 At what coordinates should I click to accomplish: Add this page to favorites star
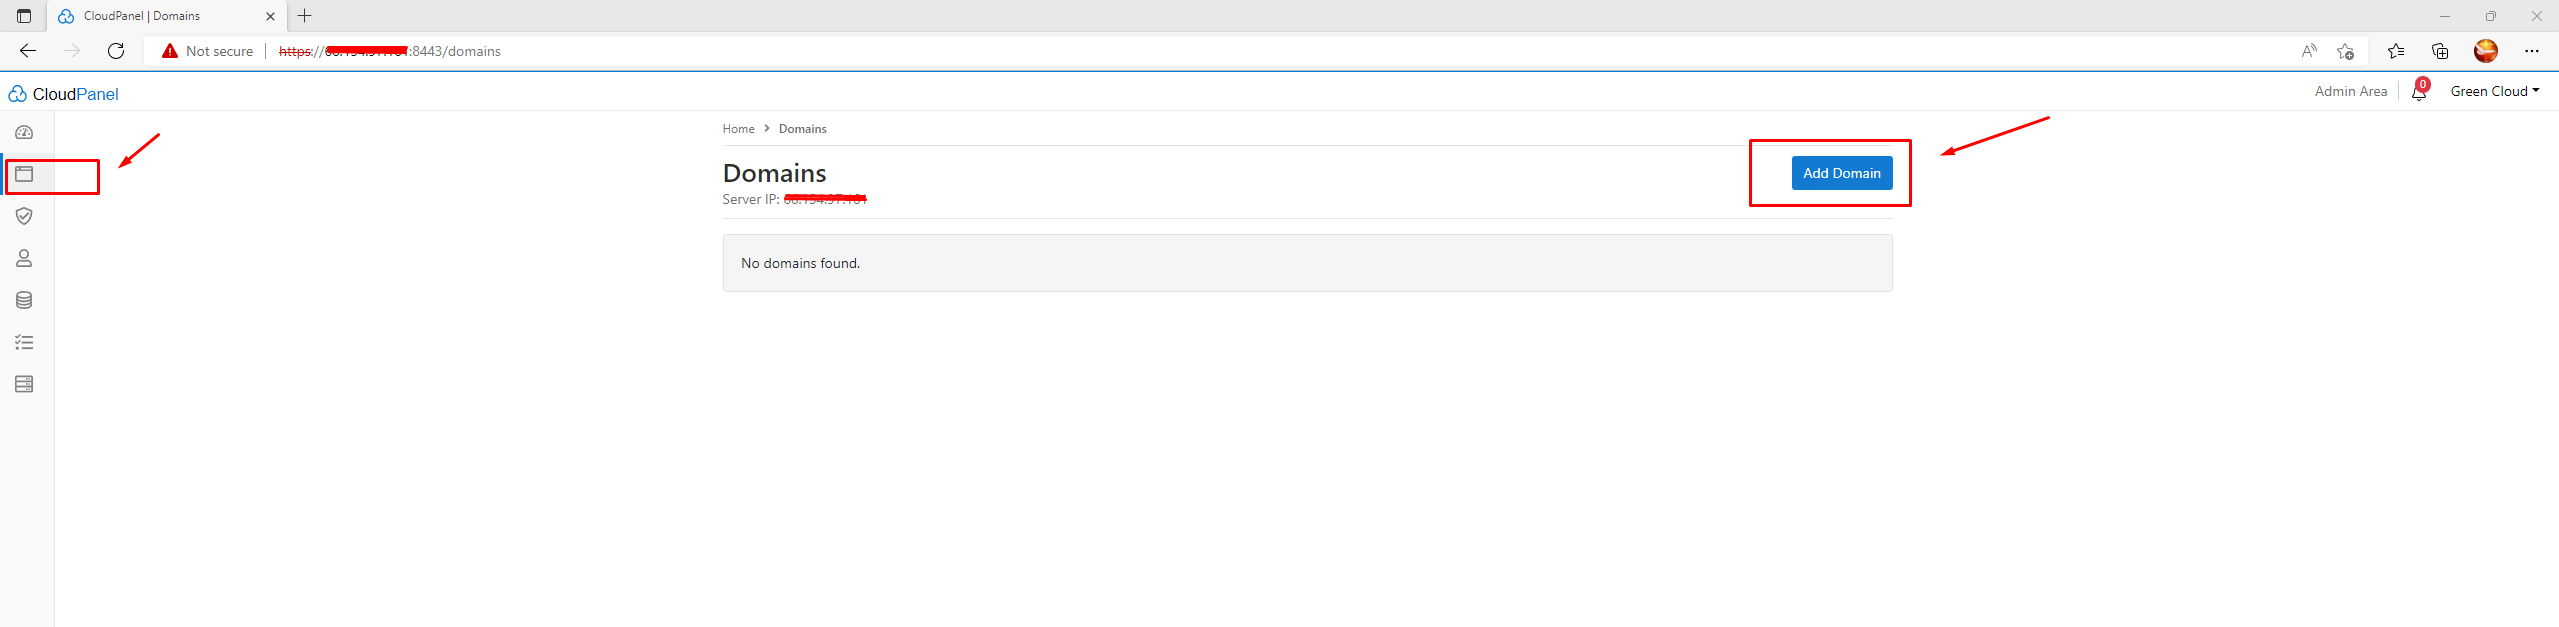tap(2345, 51)
